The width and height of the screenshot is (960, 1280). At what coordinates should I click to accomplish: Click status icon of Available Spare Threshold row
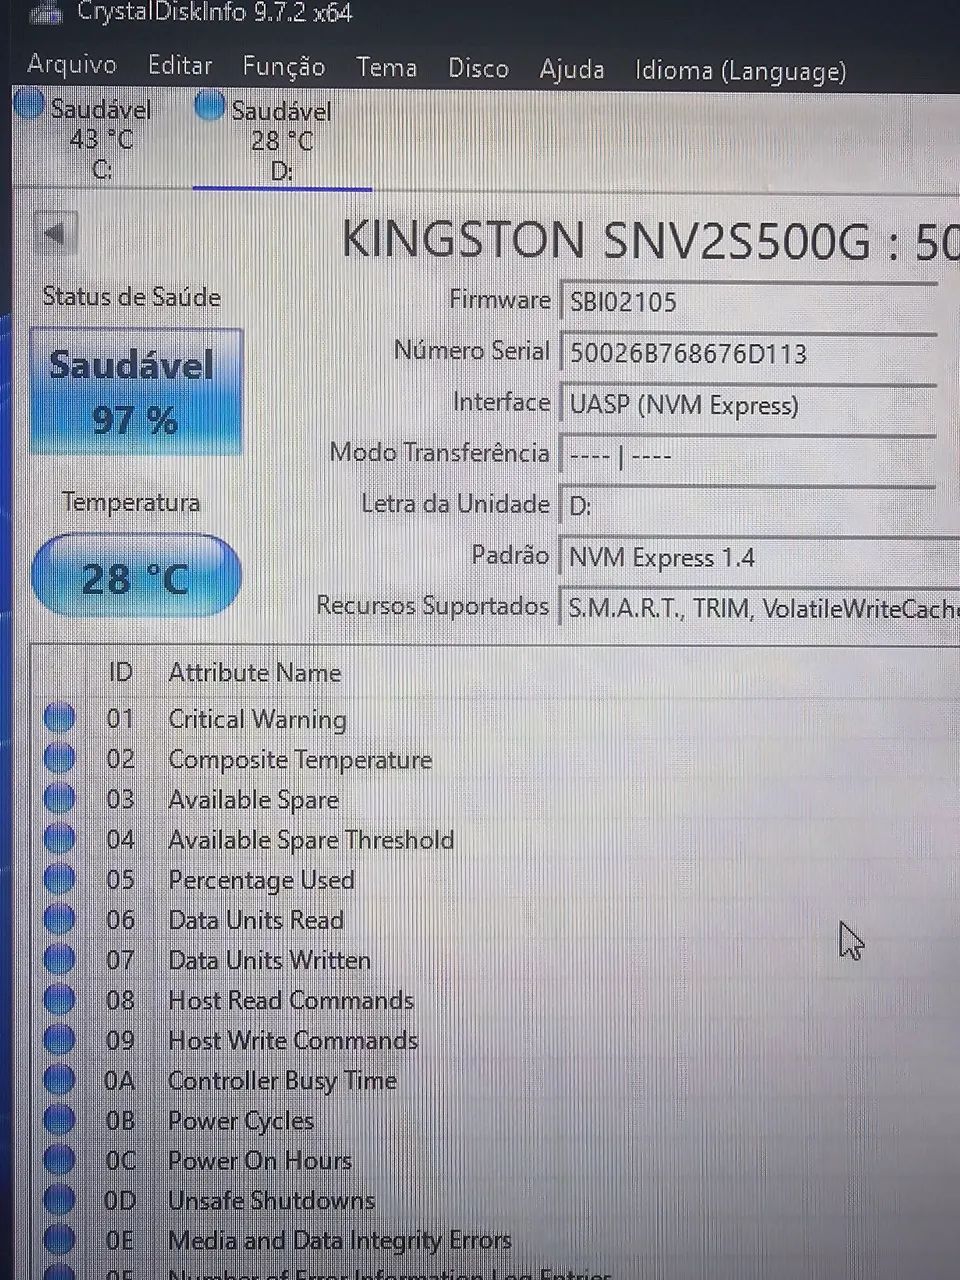pyautogui.click(x=59, y=838)
